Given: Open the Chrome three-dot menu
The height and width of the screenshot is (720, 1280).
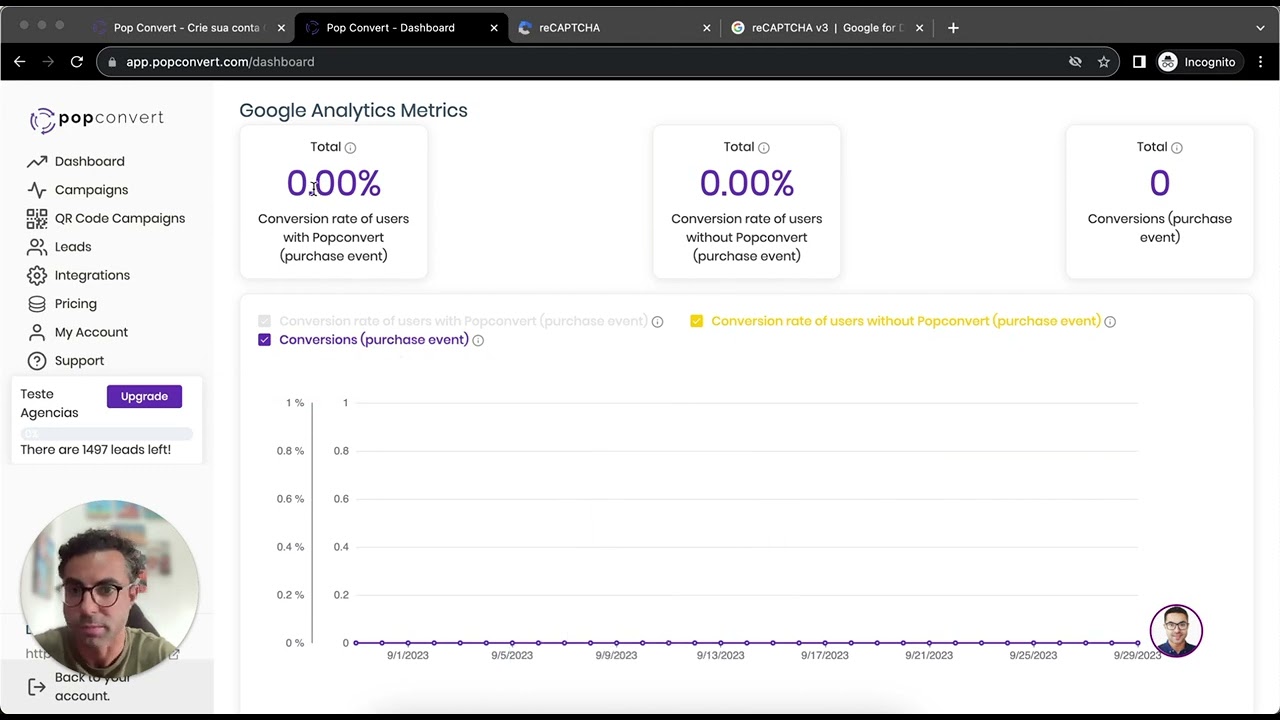Looking at the screenshot, I should 1260,62.
